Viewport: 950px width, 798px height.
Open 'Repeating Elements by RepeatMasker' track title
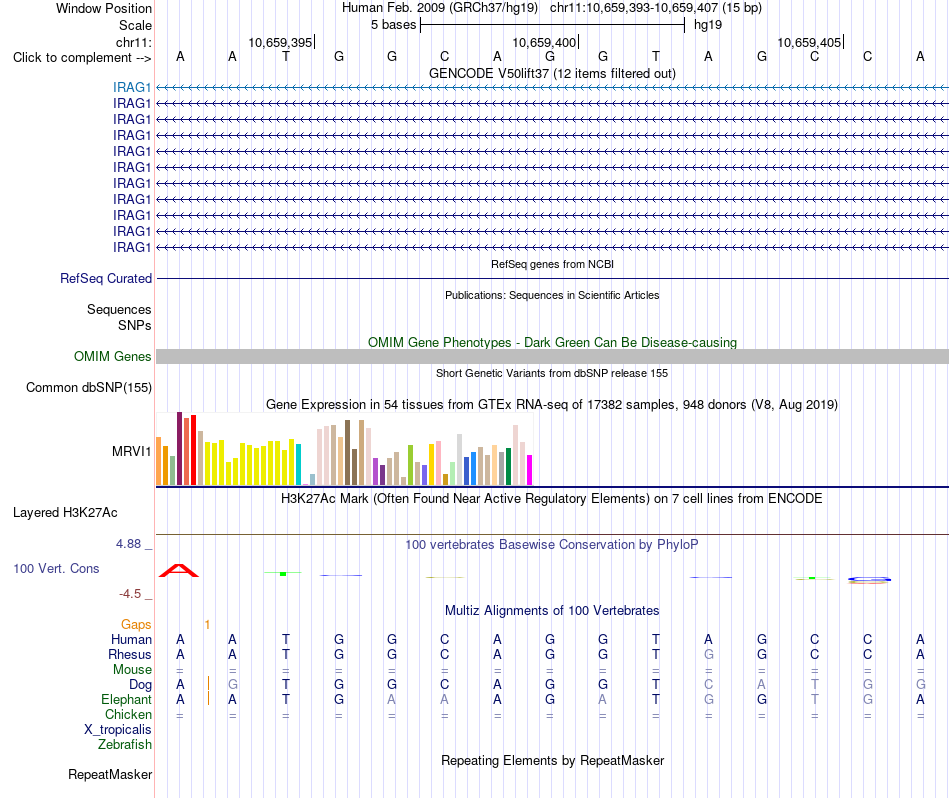tap(552, 760)
